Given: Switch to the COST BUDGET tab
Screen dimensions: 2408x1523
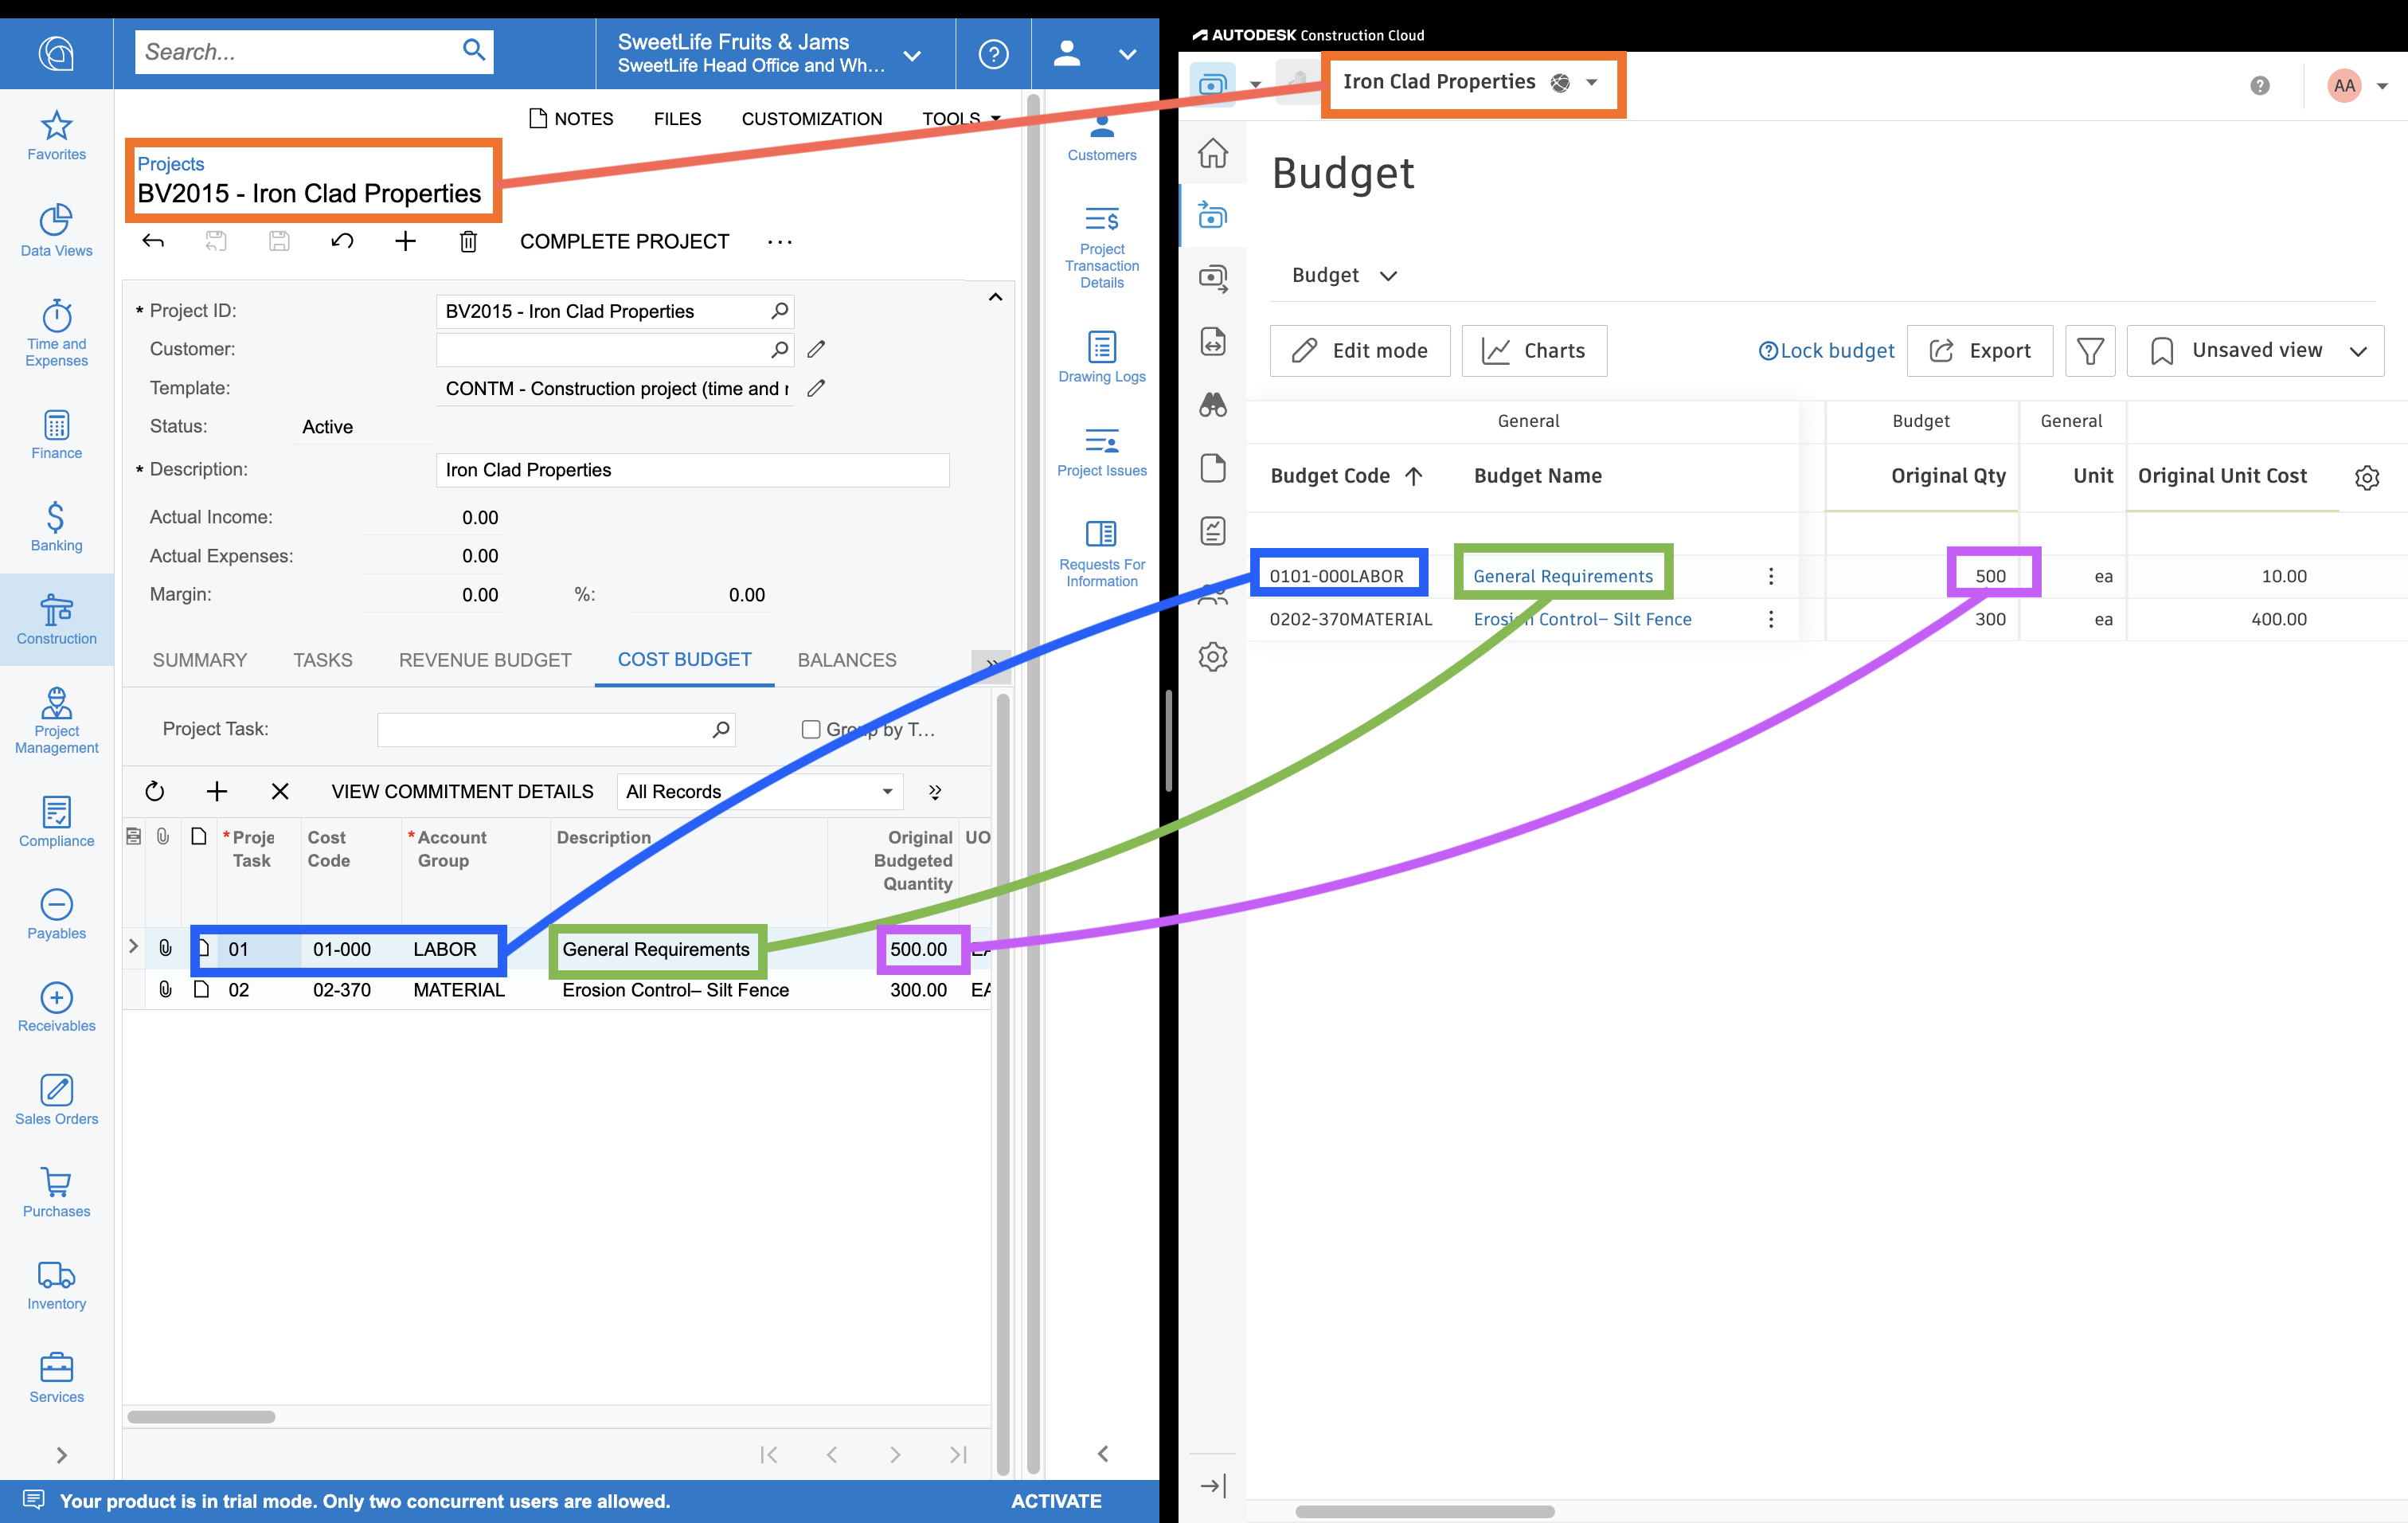Looking at the screenshot, I should point(684,659).
